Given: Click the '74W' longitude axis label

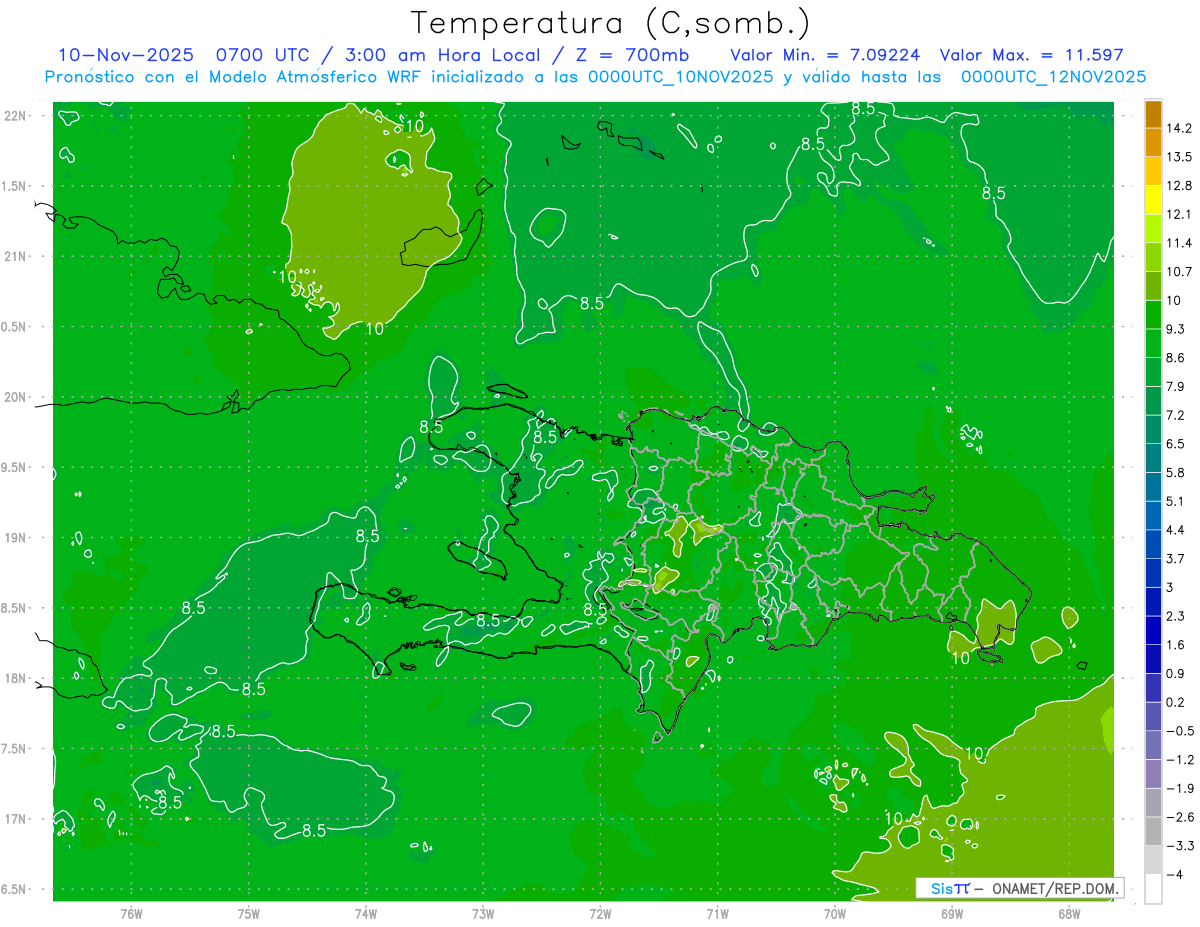Looking at the screenshot, I should point(366,914).
